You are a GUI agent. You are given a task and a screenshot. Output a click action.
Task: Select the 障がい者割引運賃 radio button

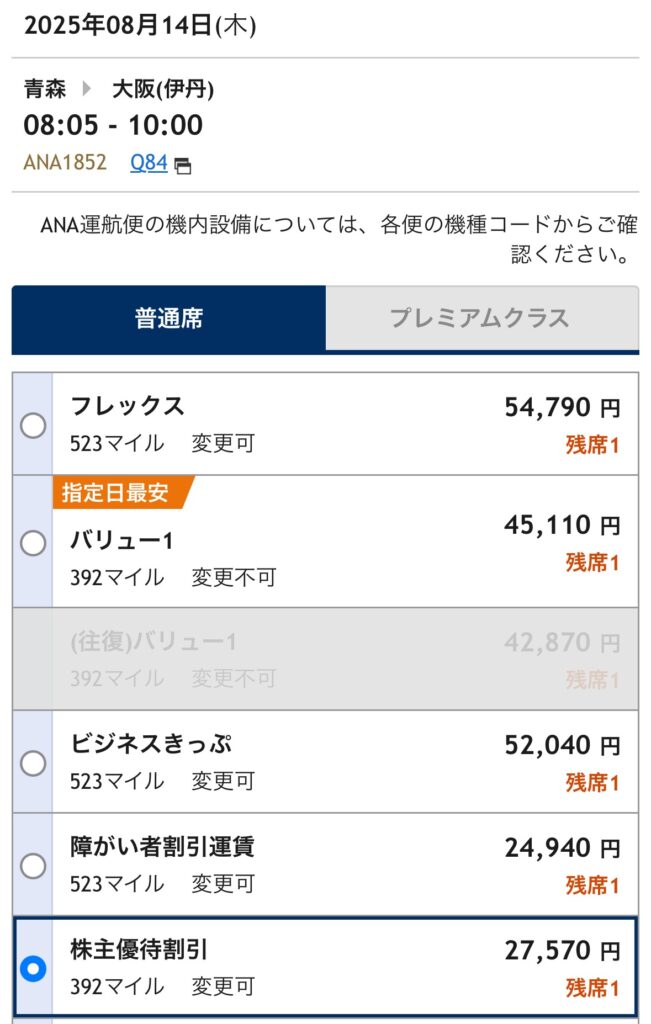(x=33, y=866)
